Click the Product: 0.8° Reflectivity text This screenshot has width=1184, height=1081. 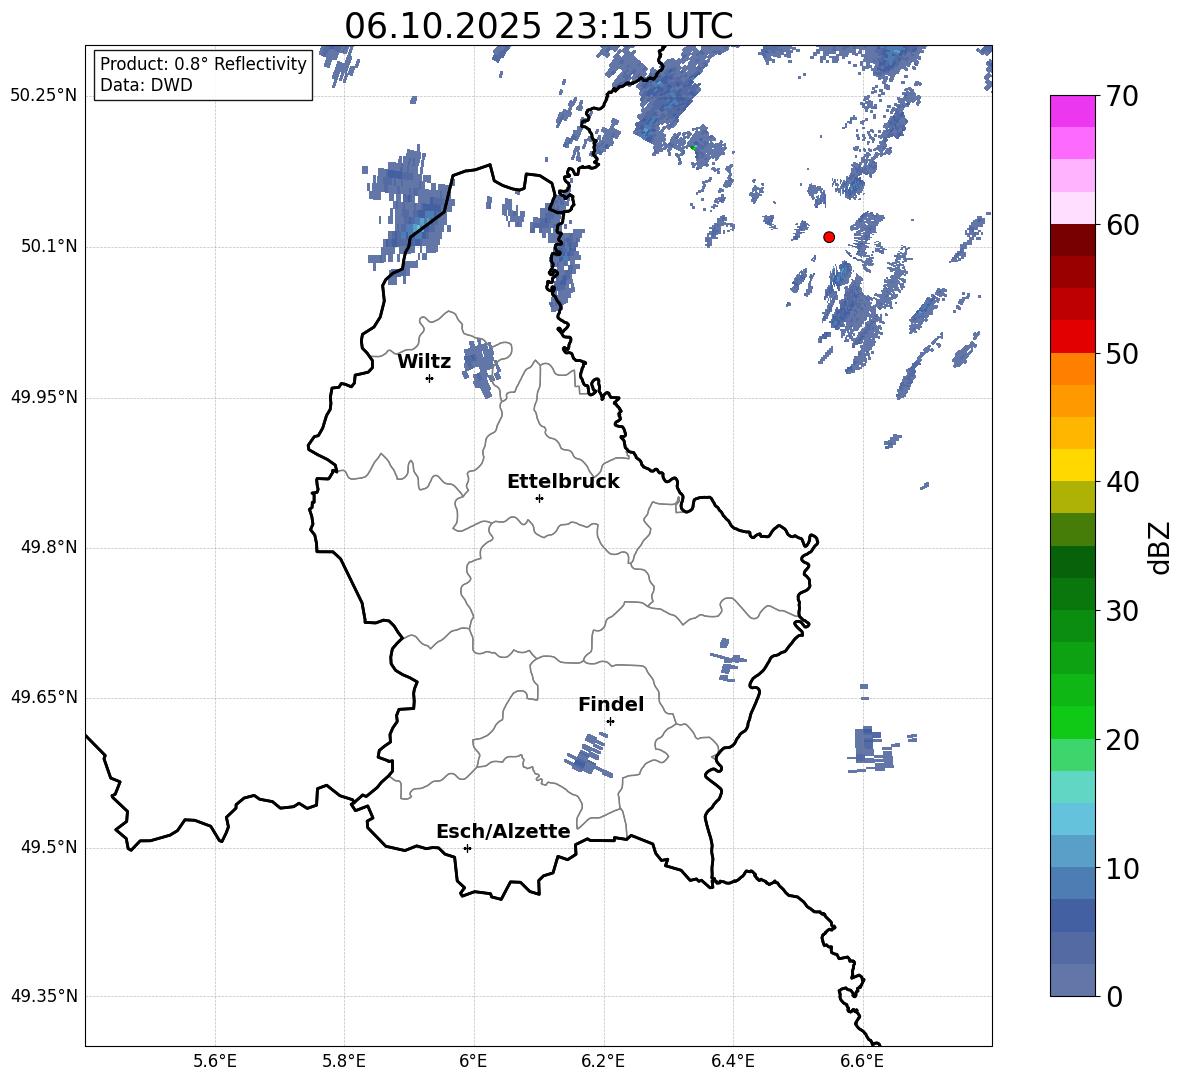pyautogui.click(x=203, y=63)
